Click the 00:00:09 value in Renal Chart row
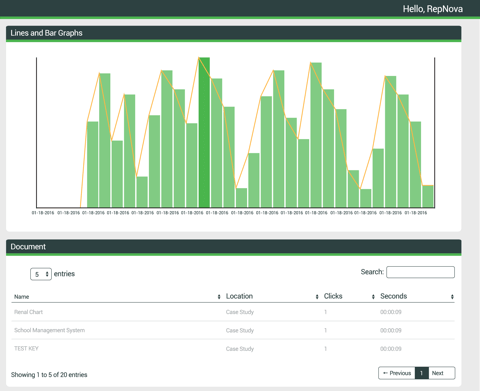 [x=391, y=312]
